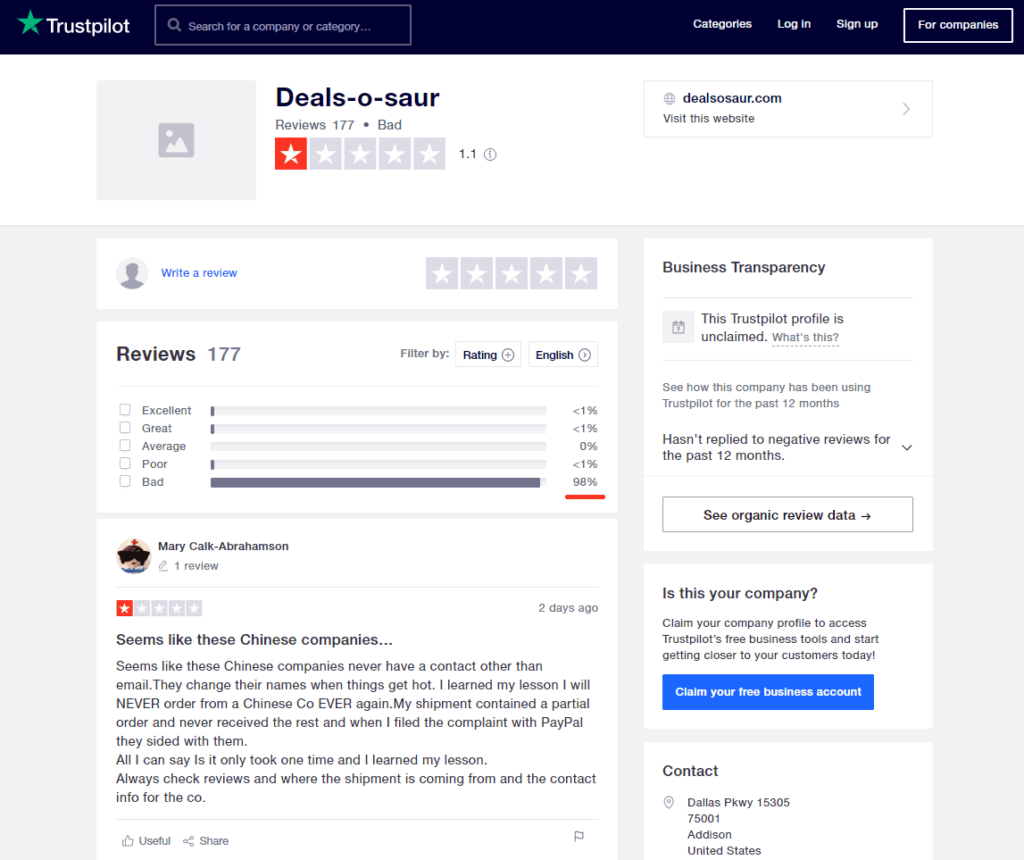Image resolution: width=1024 pixels, height=860 pixels.
Task: Check the Bad rating filter checkbox
Action: (125, 481)
